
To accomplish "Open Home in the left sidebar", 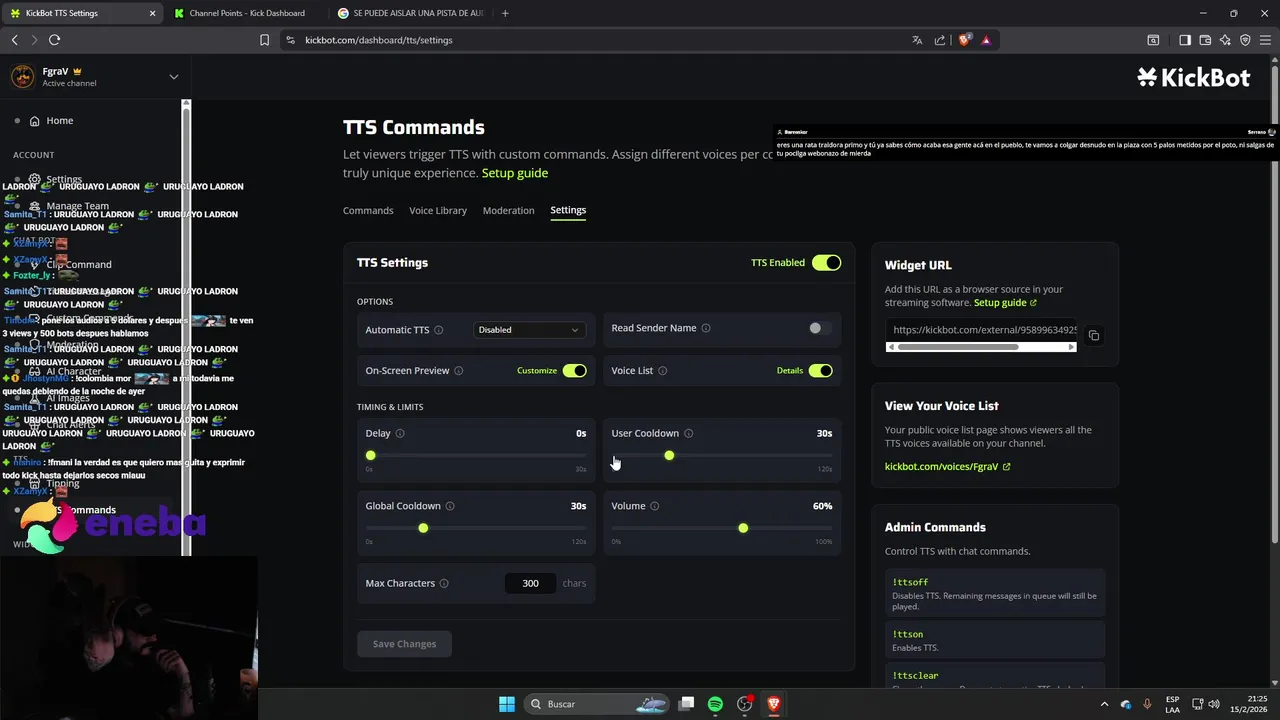I will (x=60, y=121).
